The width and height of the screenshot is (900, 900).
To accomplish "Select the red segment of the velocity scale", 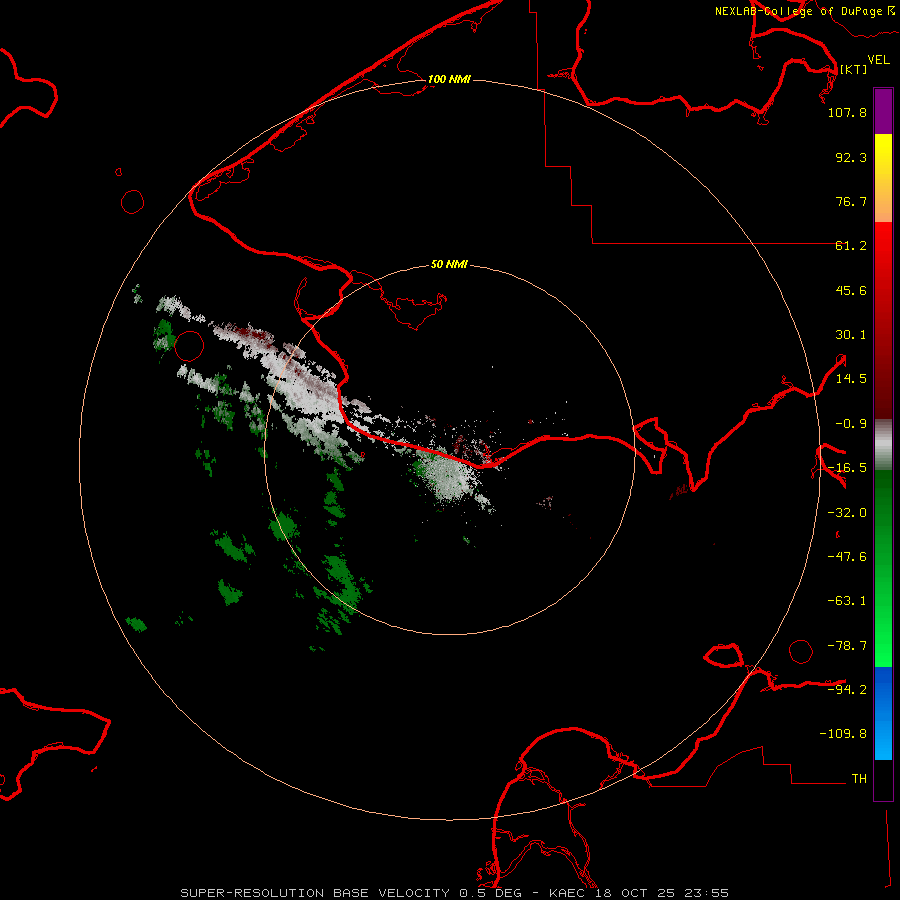I will [x=883, y=320].
